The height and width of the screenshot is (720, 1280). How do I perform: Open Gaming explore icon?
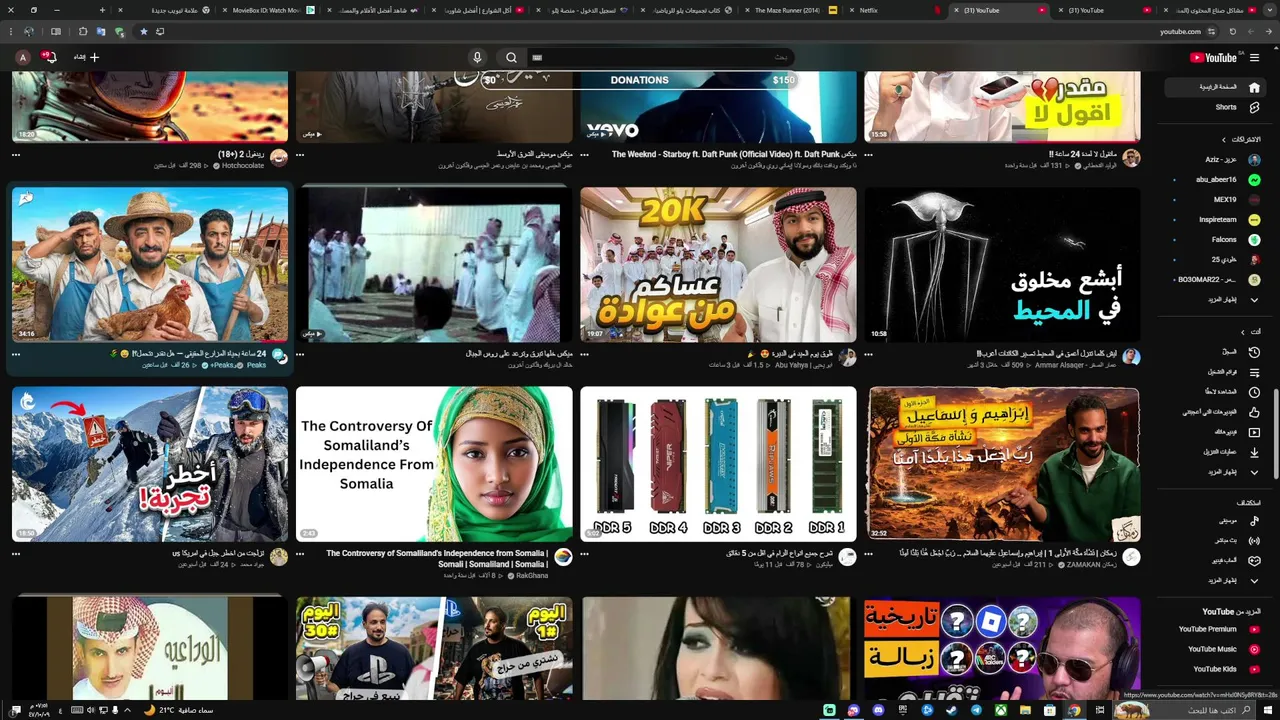[x=1254, y=561]
